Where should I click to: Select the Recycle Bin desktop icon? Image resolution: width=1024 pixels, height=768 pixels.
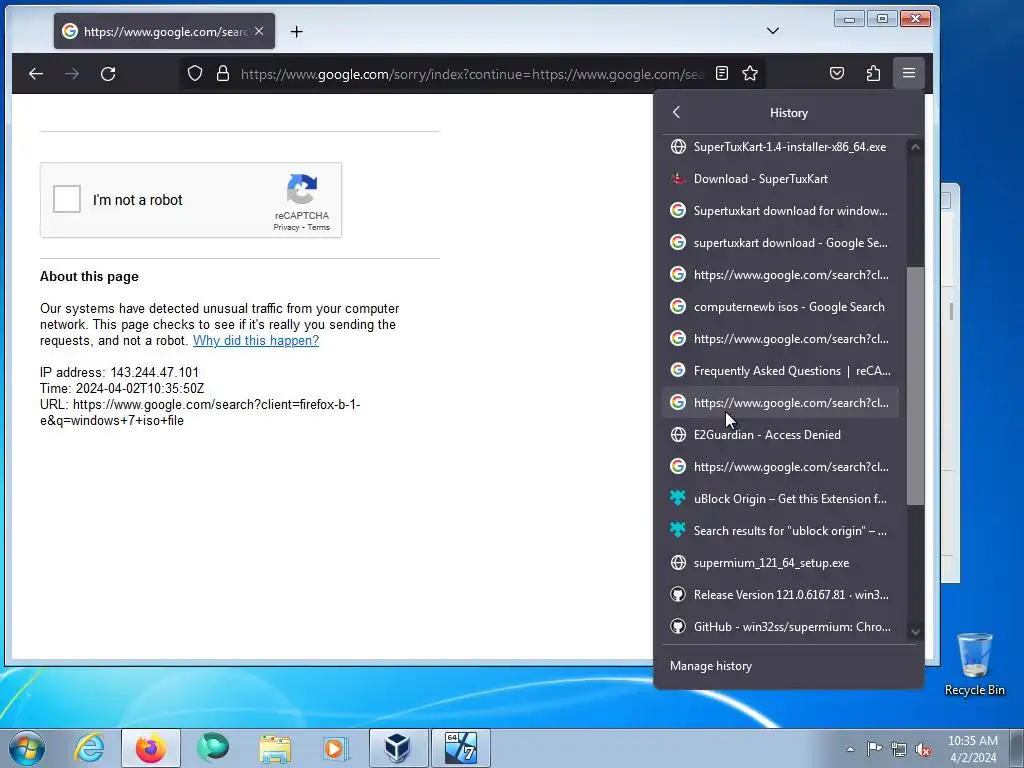tap(974, 664)
